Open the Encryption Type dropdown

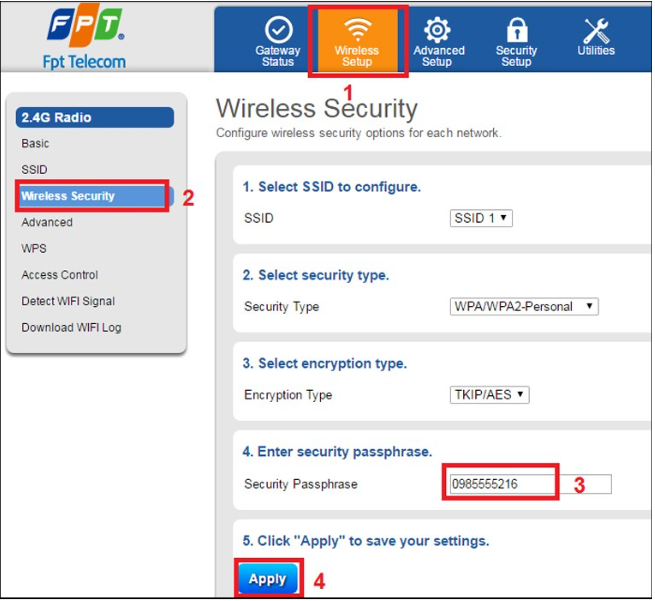point(489,395)
